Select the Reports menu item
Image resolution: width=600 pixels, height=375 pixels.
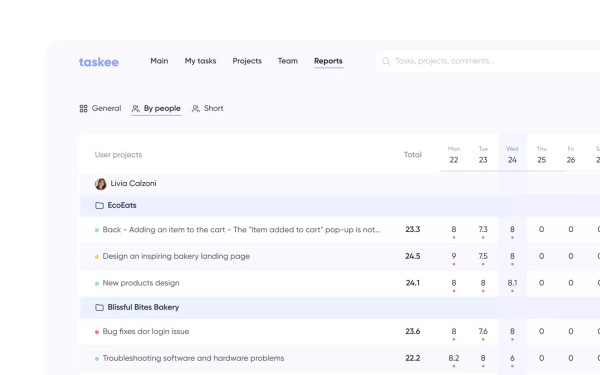pos(328,61)
